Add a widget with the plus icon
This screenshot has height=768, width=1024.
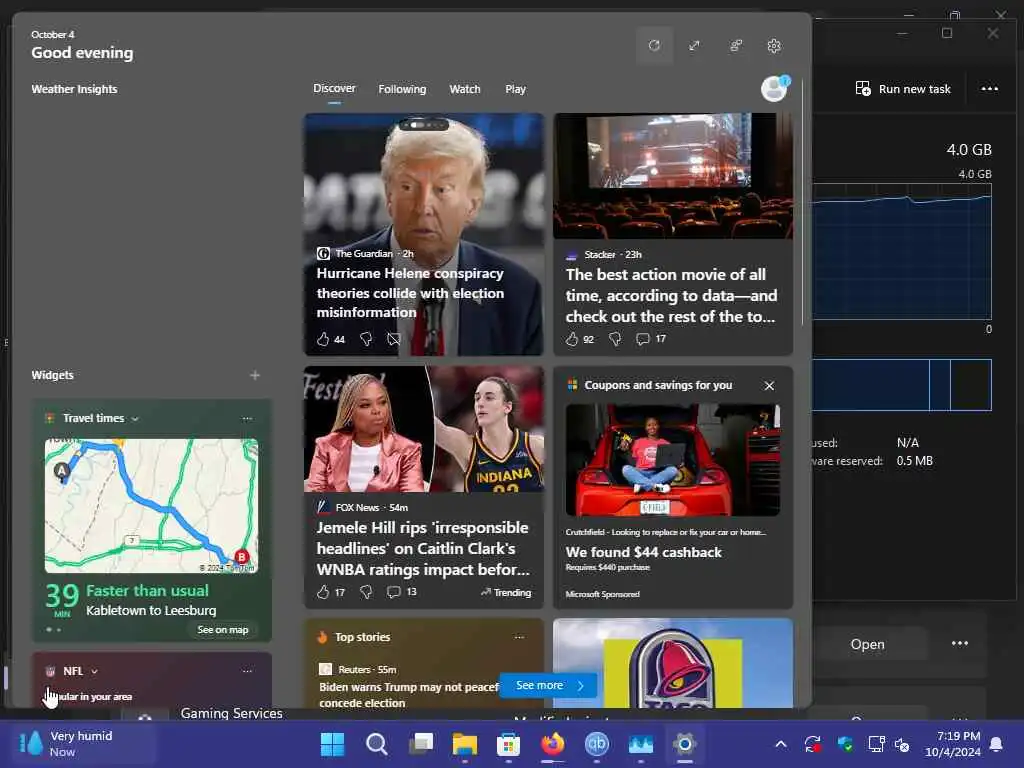[x=255, y=375]
